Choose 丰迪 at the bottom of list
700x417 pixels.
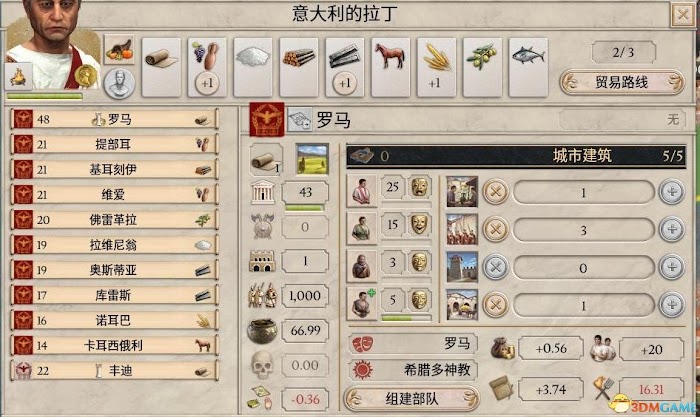click(x=115, y=370)
